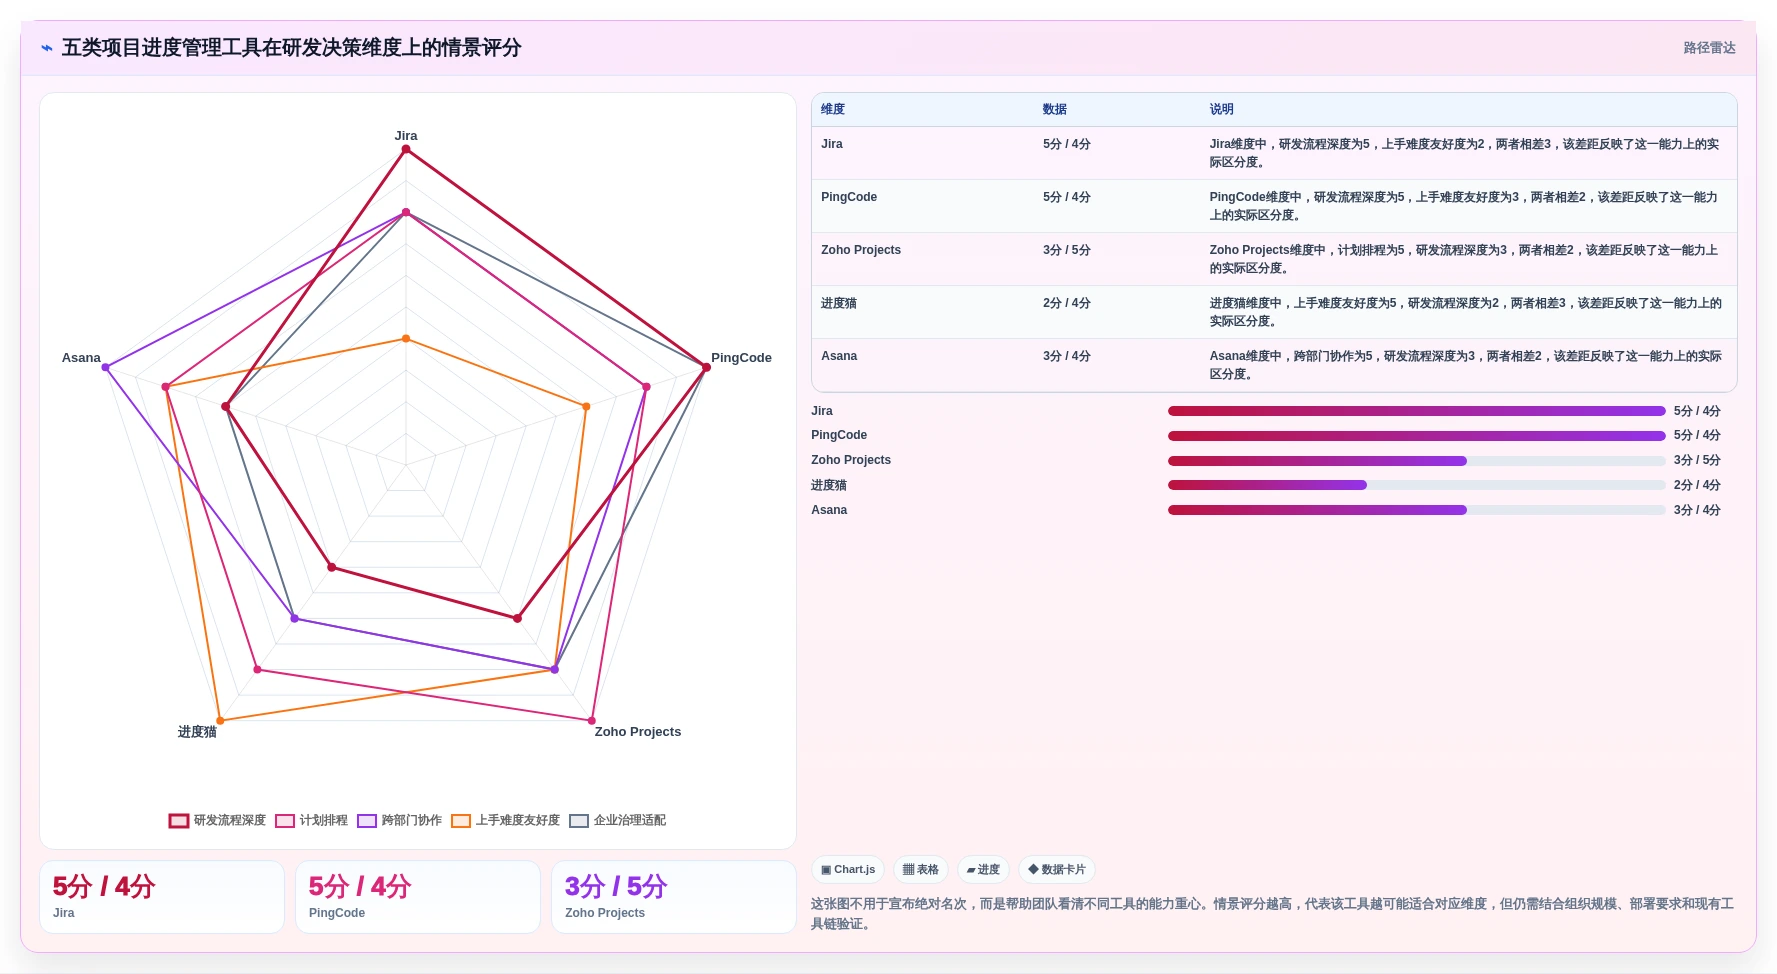Viewport: 1777px width, 974px height.
Task: Click the Zoho Projects progress bar
Action: click(x=1417, y=461)
